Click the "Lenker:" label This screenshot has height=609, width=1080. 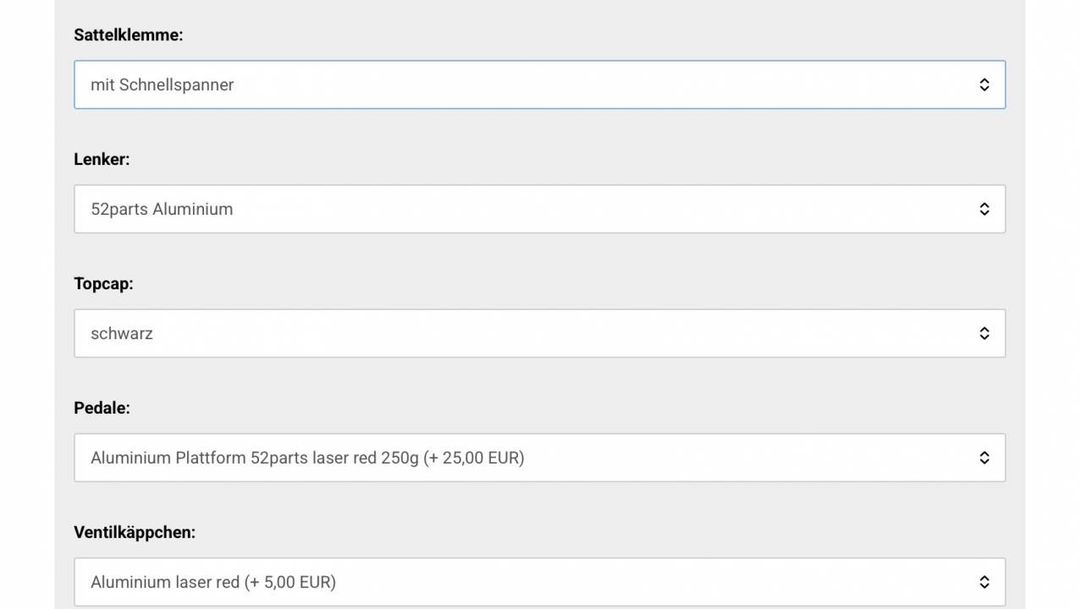click(x=102, y=159)
